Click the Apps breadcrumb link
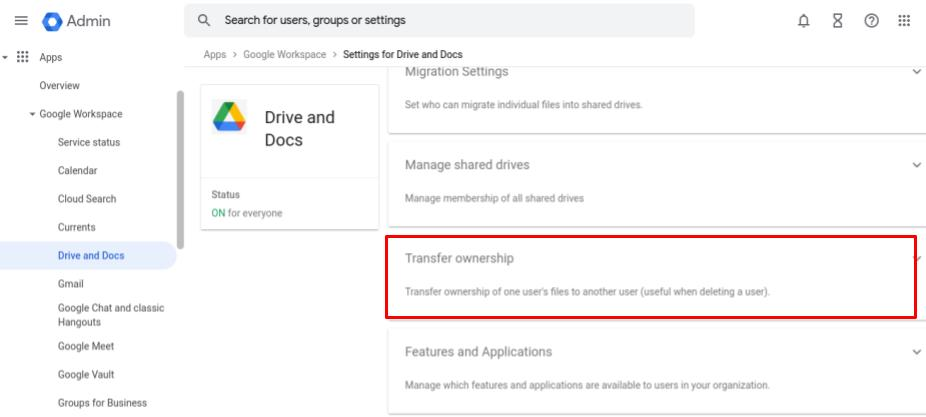 [x=215, y=54]
